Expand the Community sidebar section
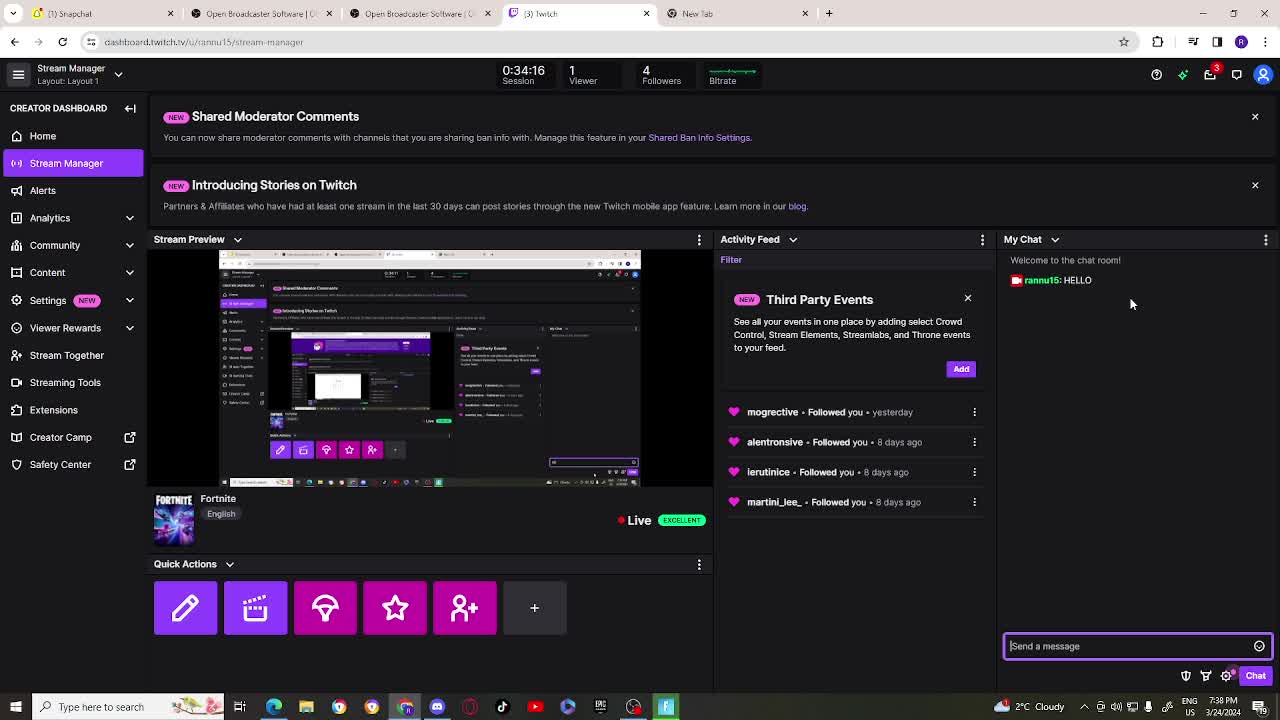Image resolution: width=1280 pixels, height=720 pixels. [129, 245]
